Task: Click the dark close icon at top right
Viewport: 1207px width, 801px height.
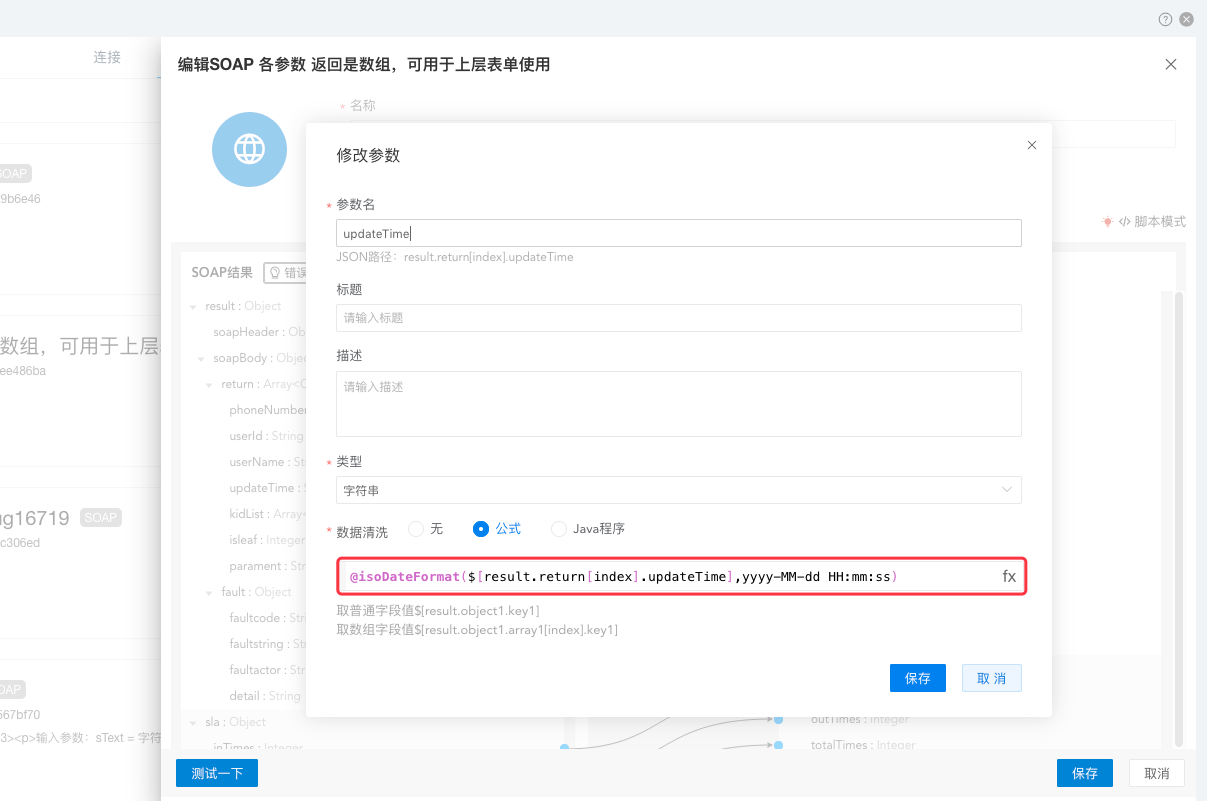Action: (1186, 19)
